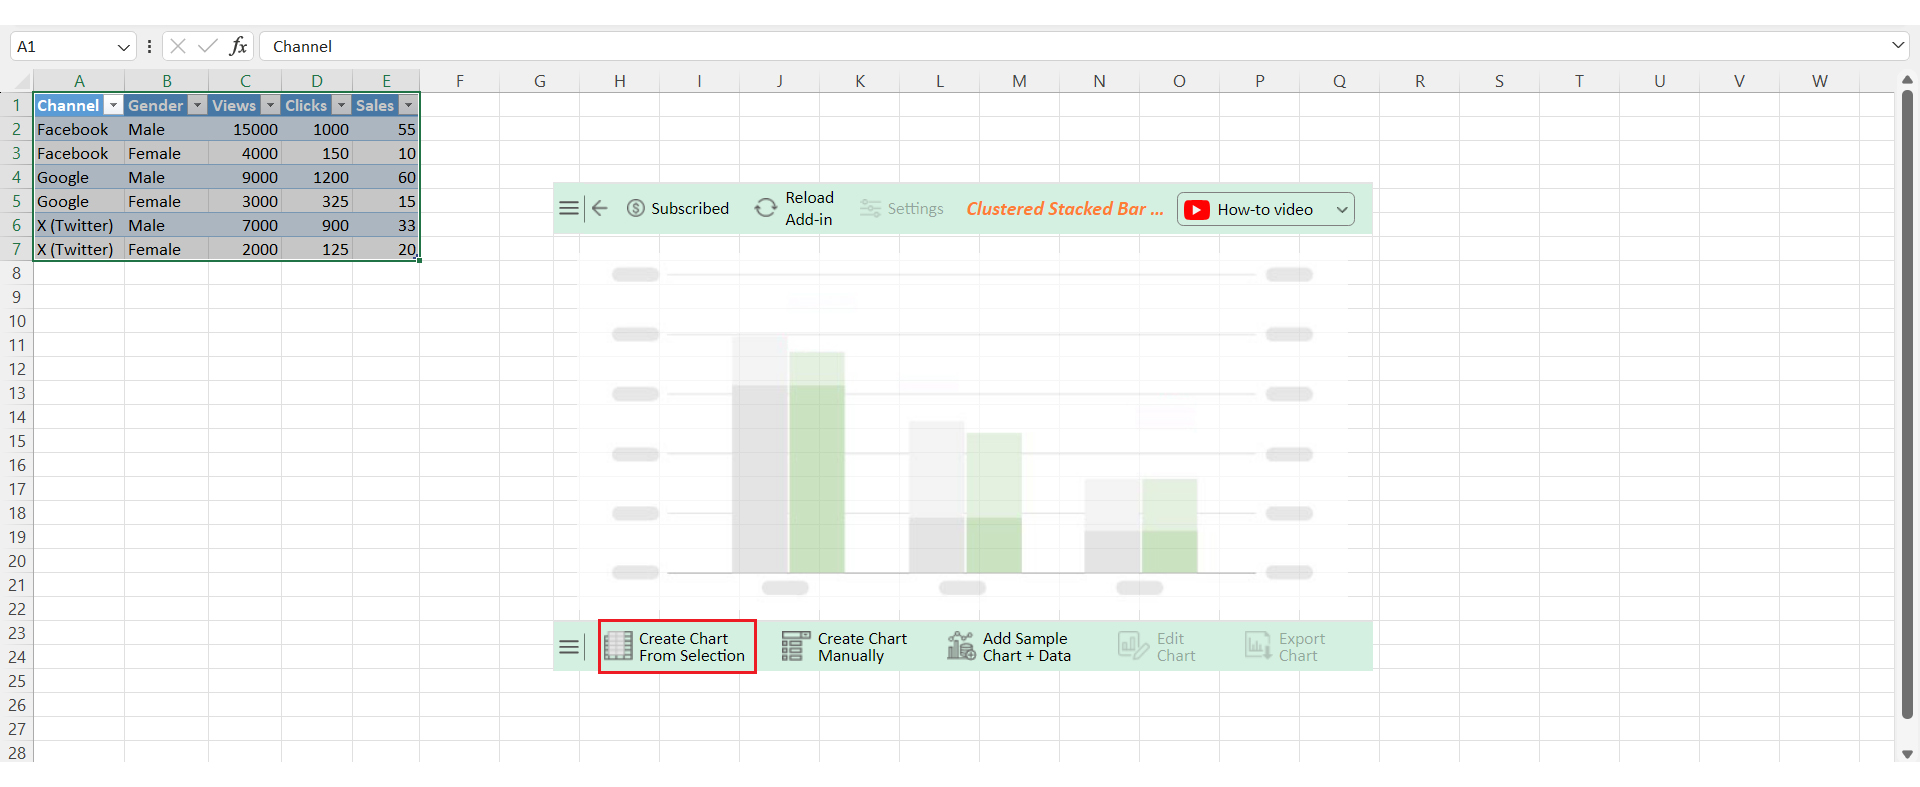The width and height of the screenshot is (1920, 787).
Task: Expand the formula bar chevron
Action: click(1897, 45)
